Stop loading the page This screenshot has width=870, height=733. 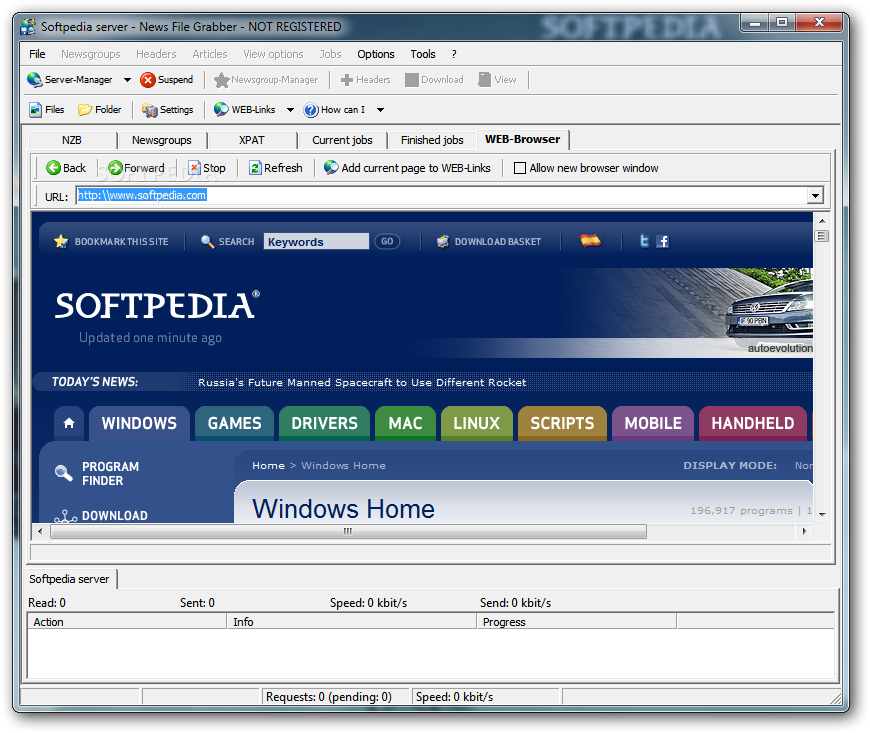(x=206, y=168)
